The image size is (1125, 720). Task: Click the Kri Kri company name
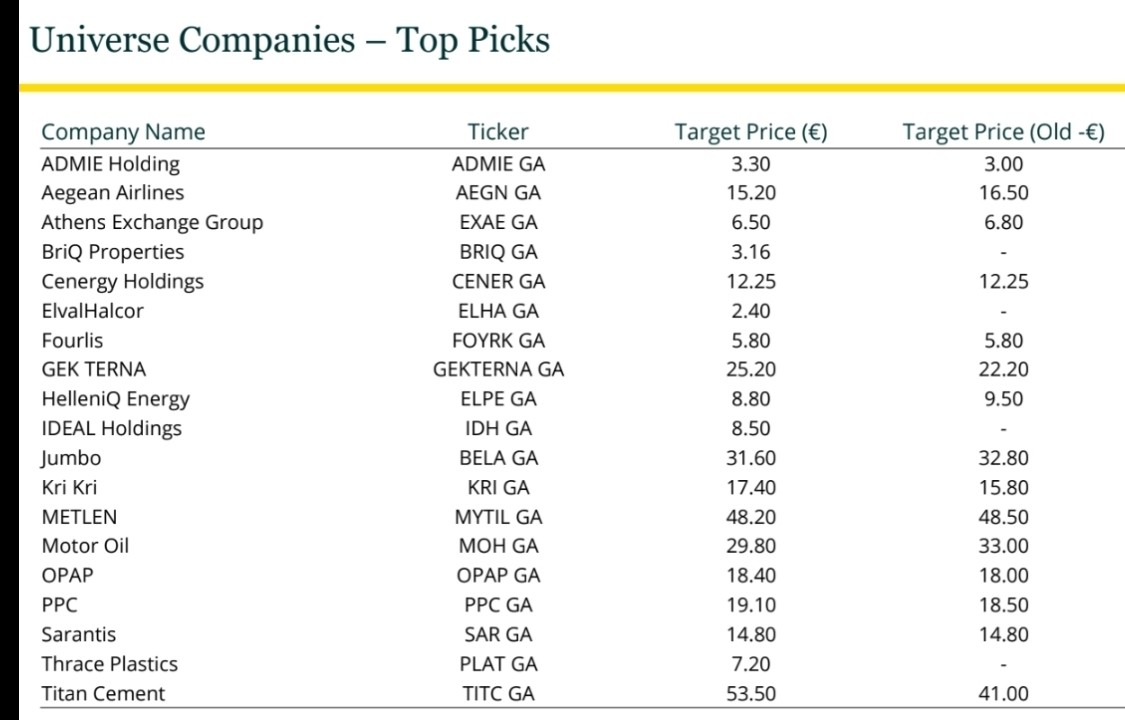tap(70, 488)
